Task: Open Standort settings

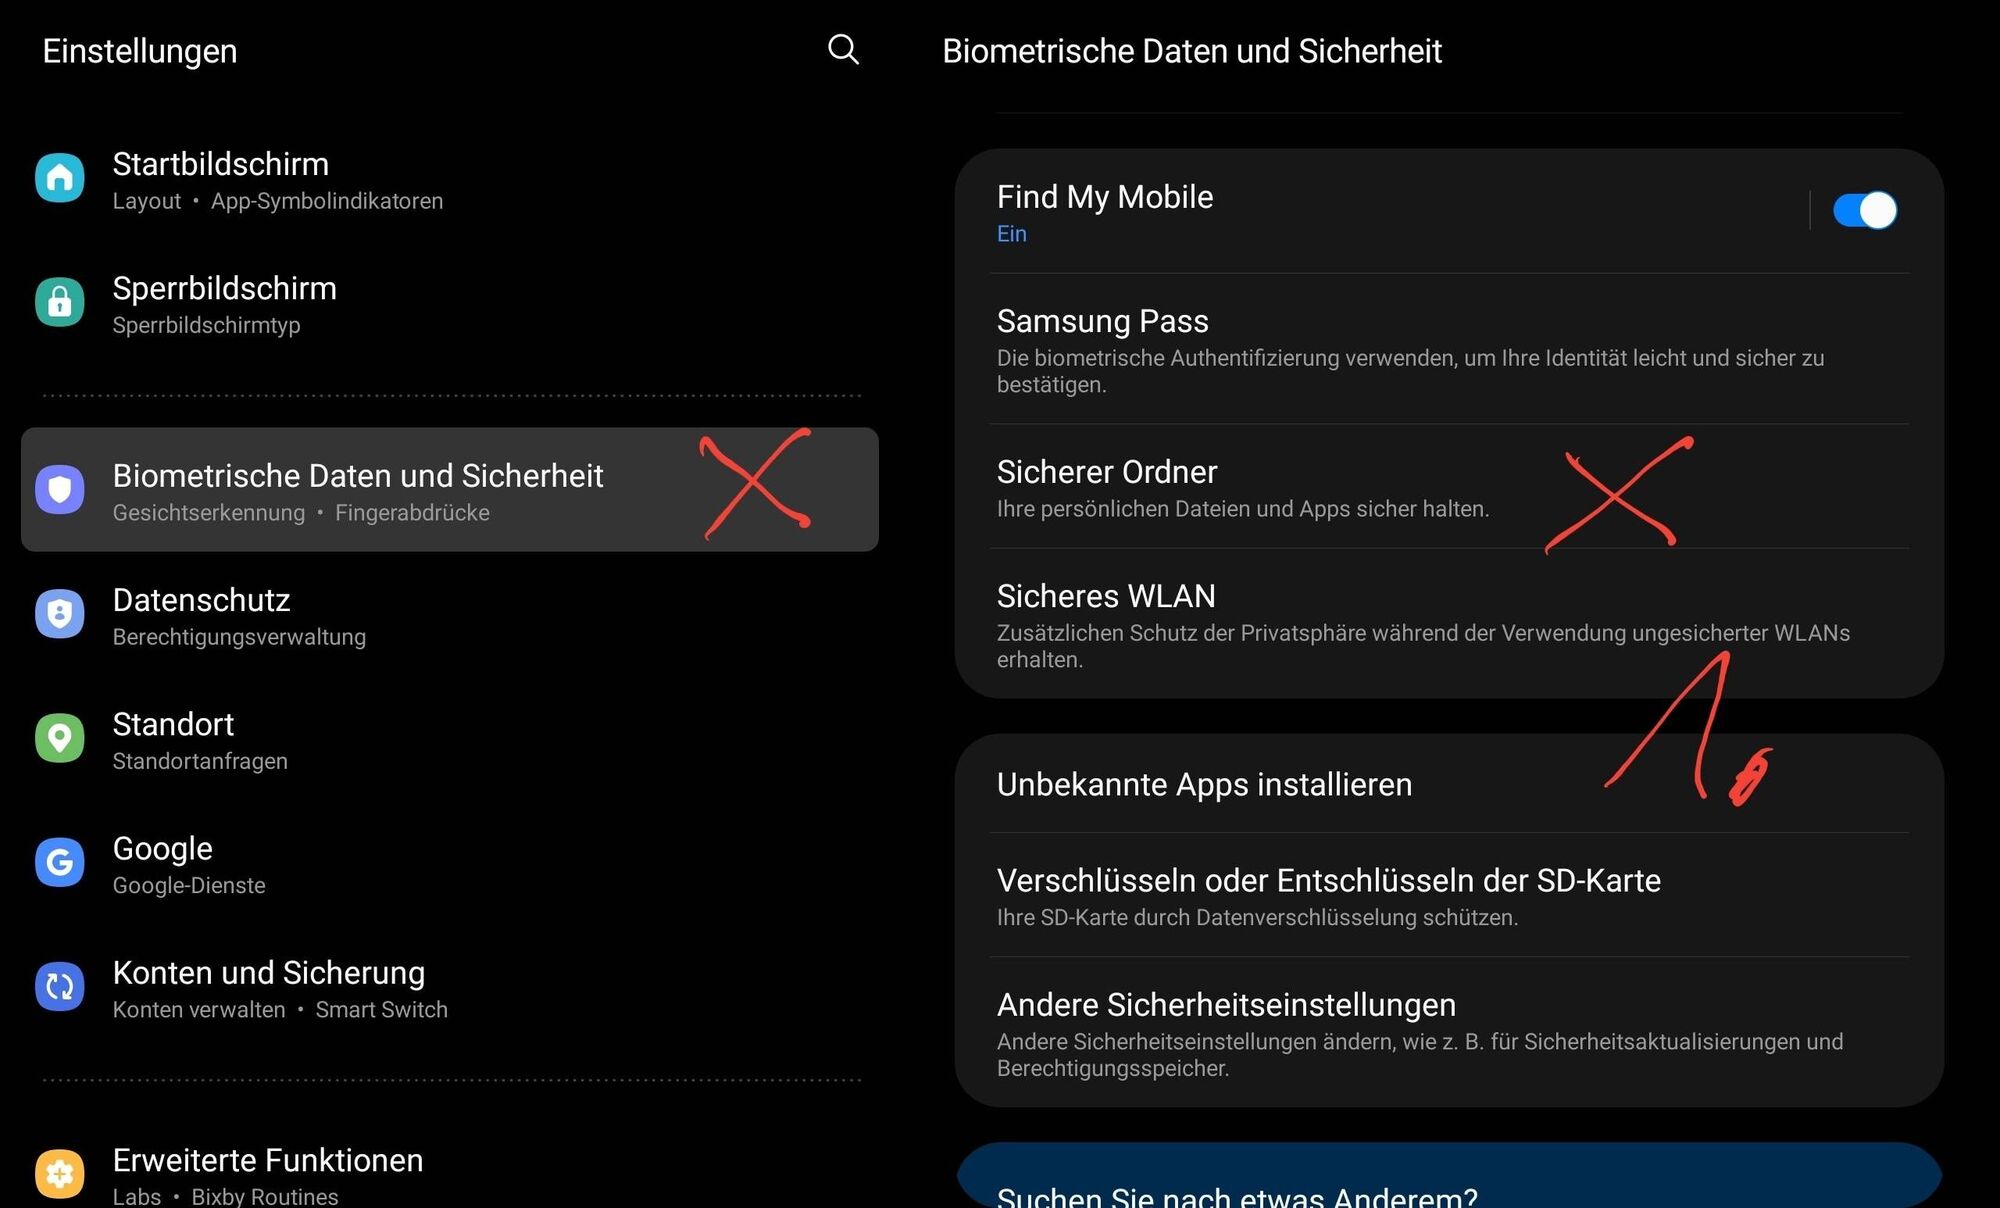Action: [x=450, y=738]
